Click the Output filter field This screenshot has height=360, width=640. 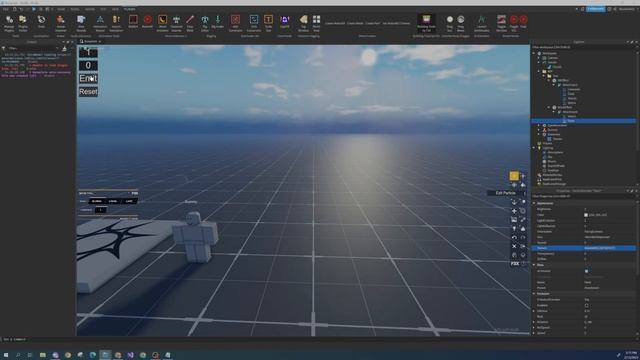click(33, 48)
